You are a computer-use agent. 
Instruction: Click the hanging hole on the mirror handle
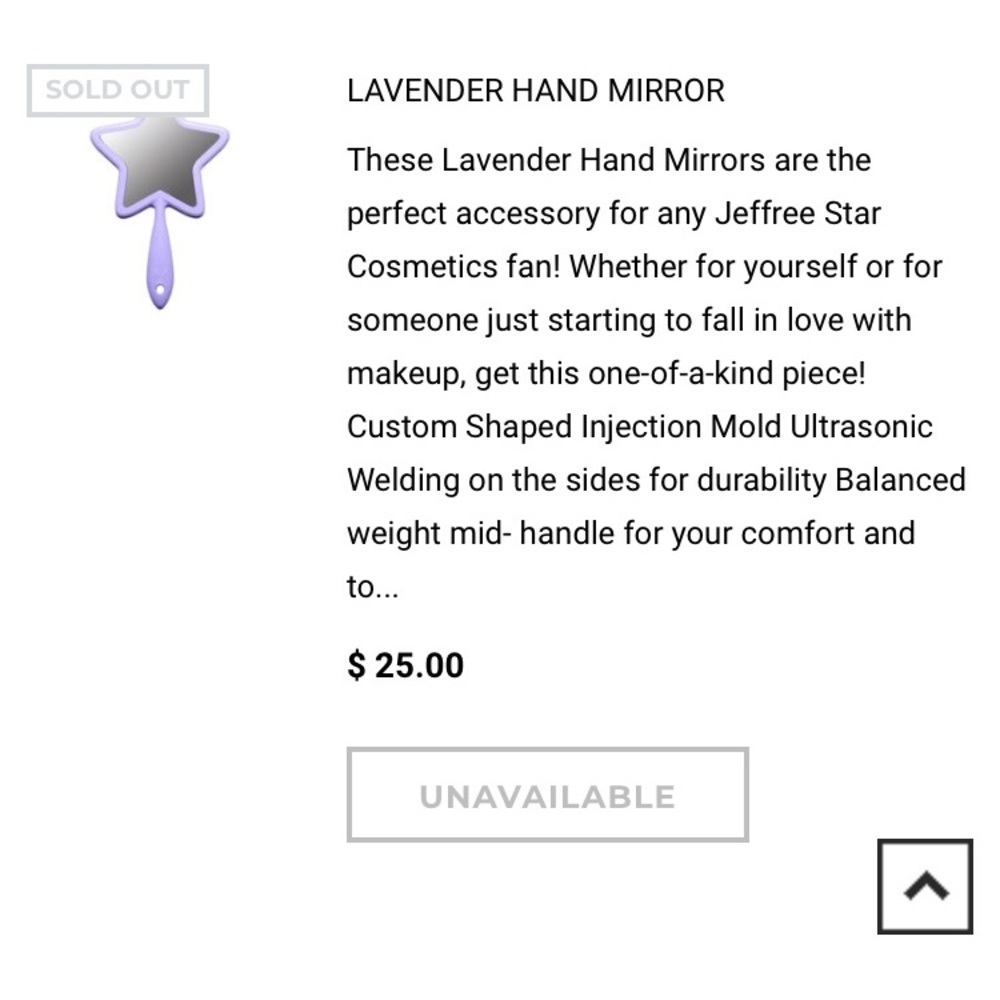click(x=160, y=291)
